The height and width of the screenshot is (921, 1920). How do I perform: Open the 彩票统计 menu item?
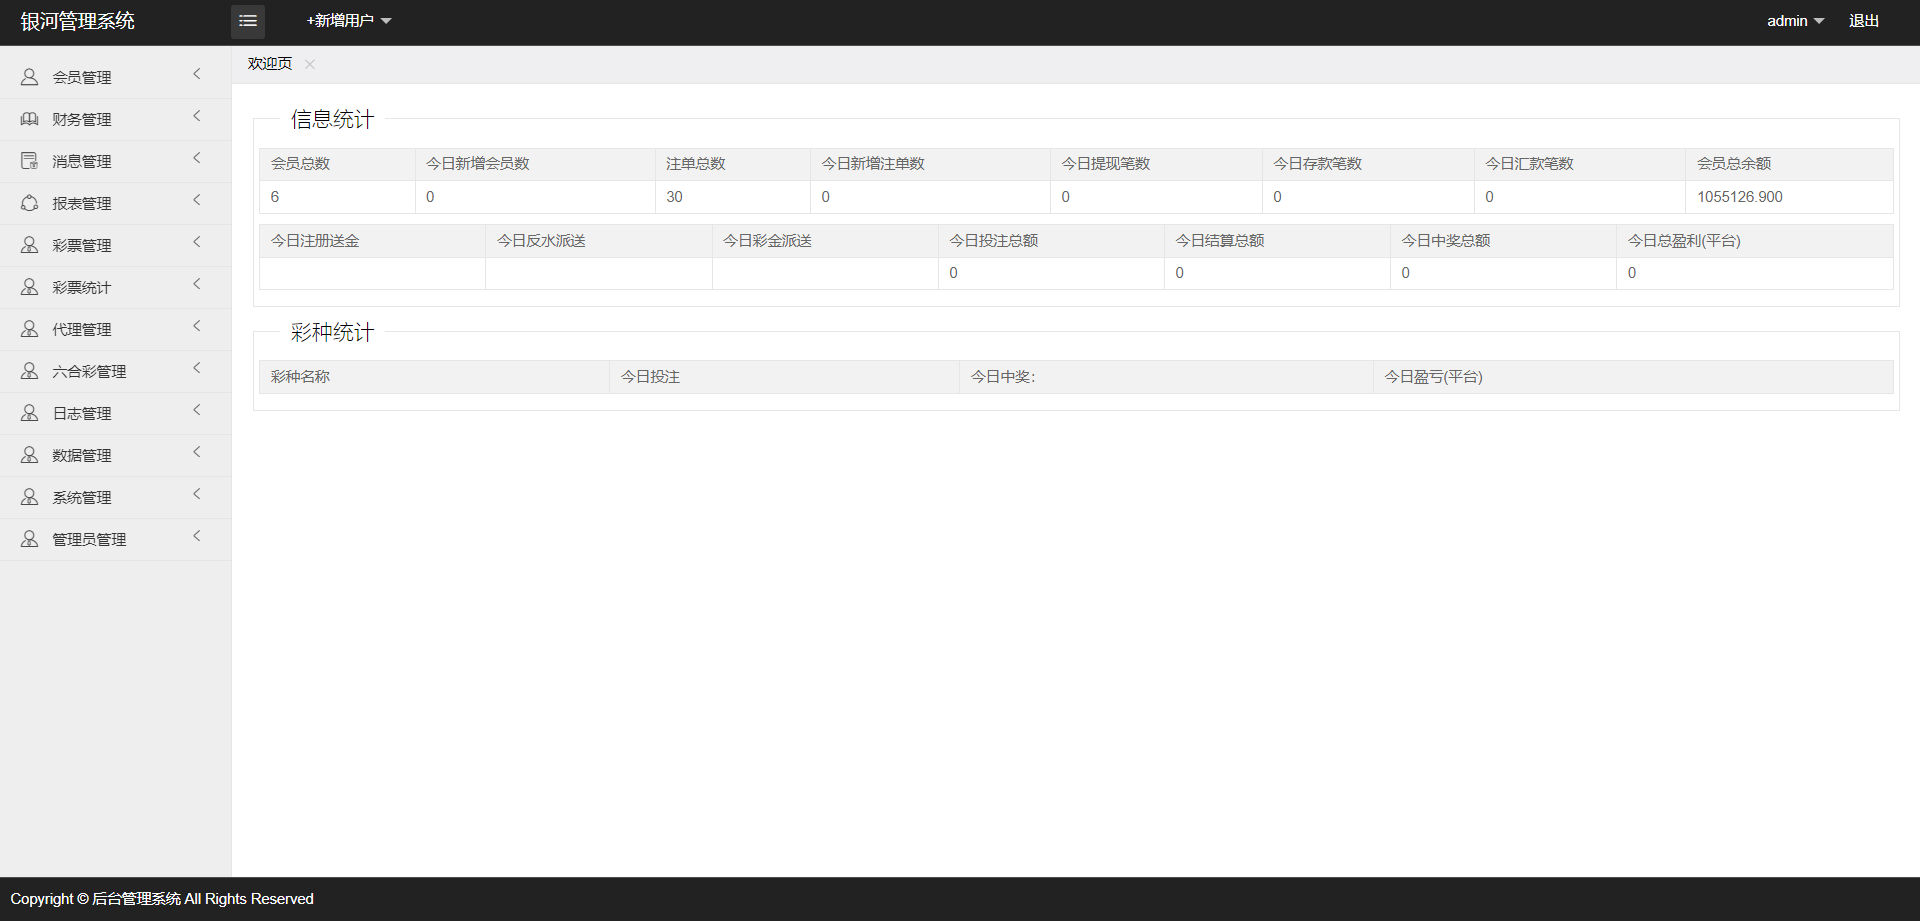click(x=82, y=287)
